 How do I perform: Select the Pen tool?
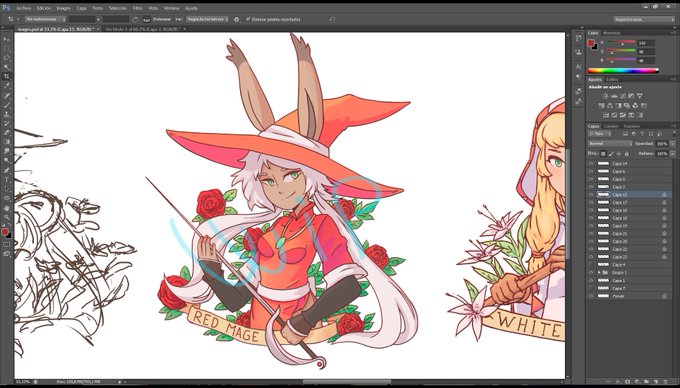tap(7, 170)
